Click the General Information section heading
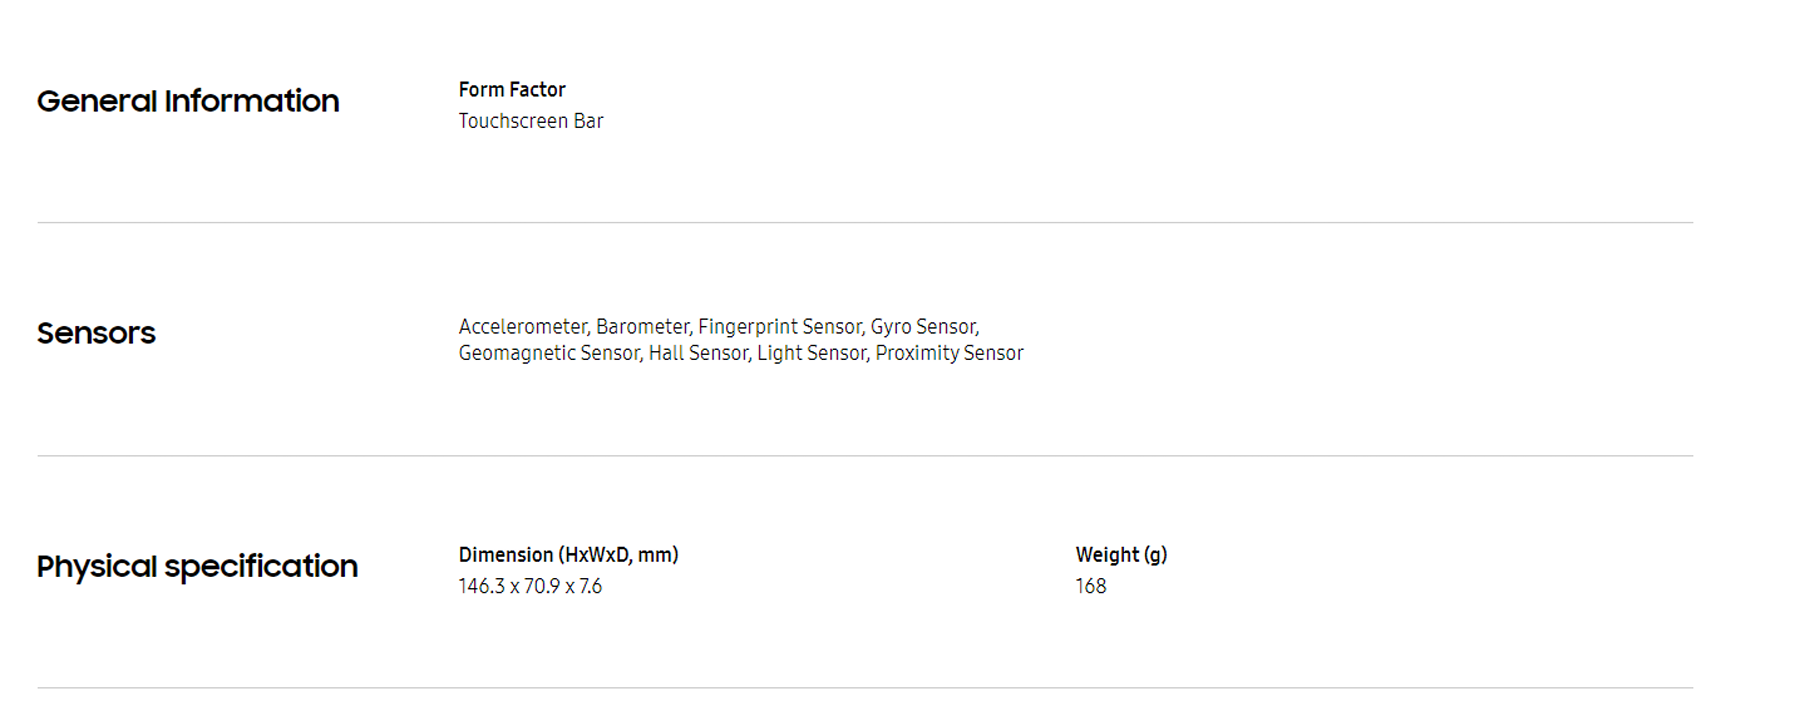Screen dimensions: 1800x701 pyautogui.click(x=188, y=101)
